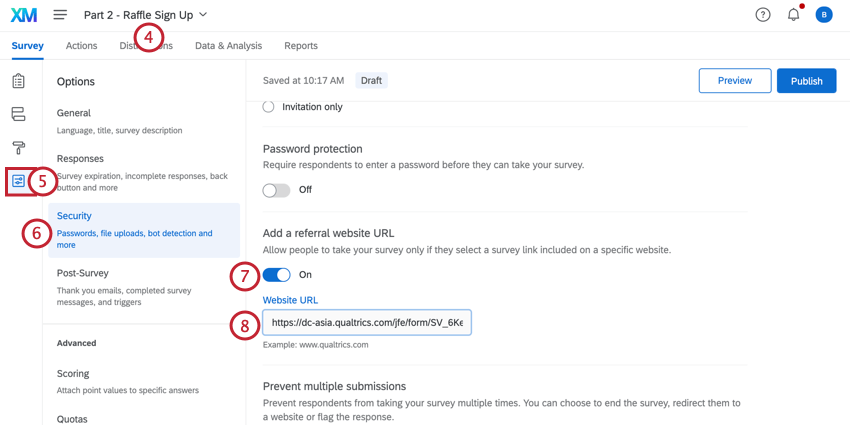
Task: Click the Preview button
Action: click(734, 81)
